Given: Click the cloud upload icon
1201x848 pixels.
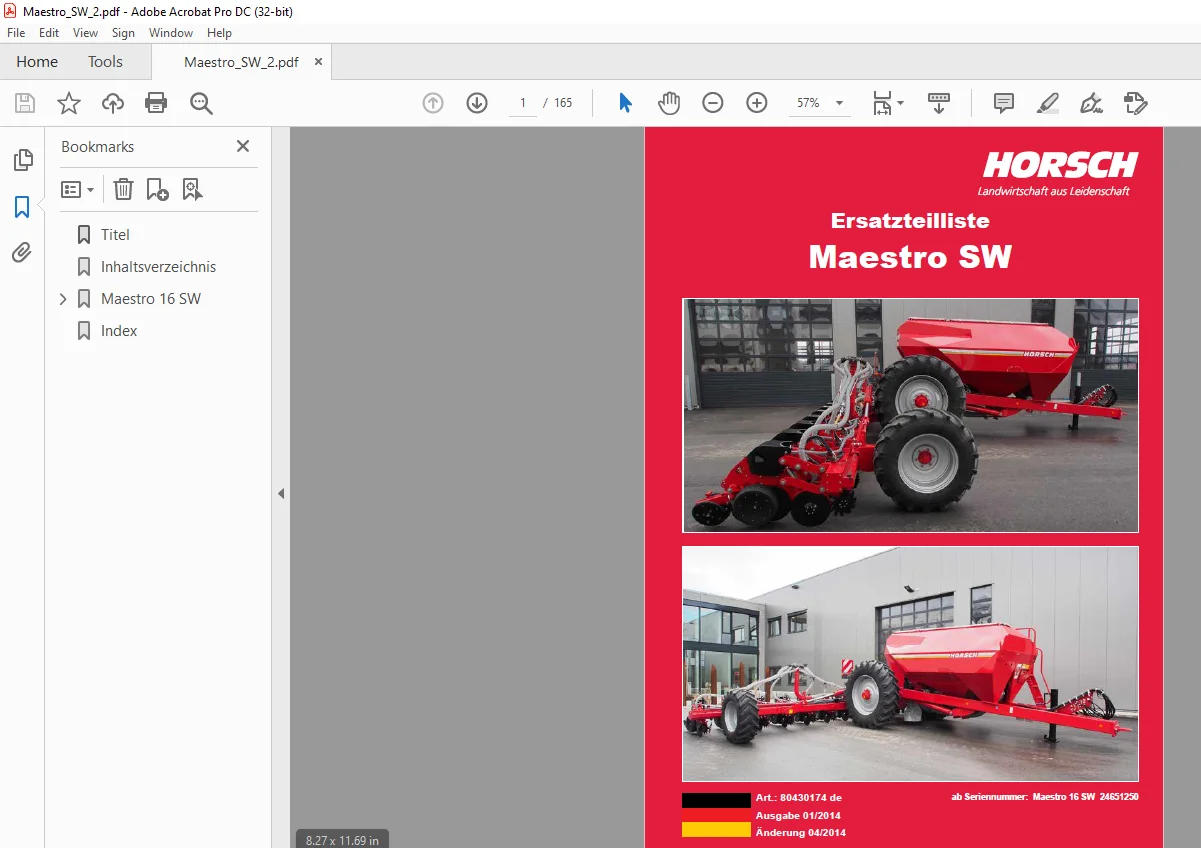Looking at the screenshot, I should coord(113,103).
